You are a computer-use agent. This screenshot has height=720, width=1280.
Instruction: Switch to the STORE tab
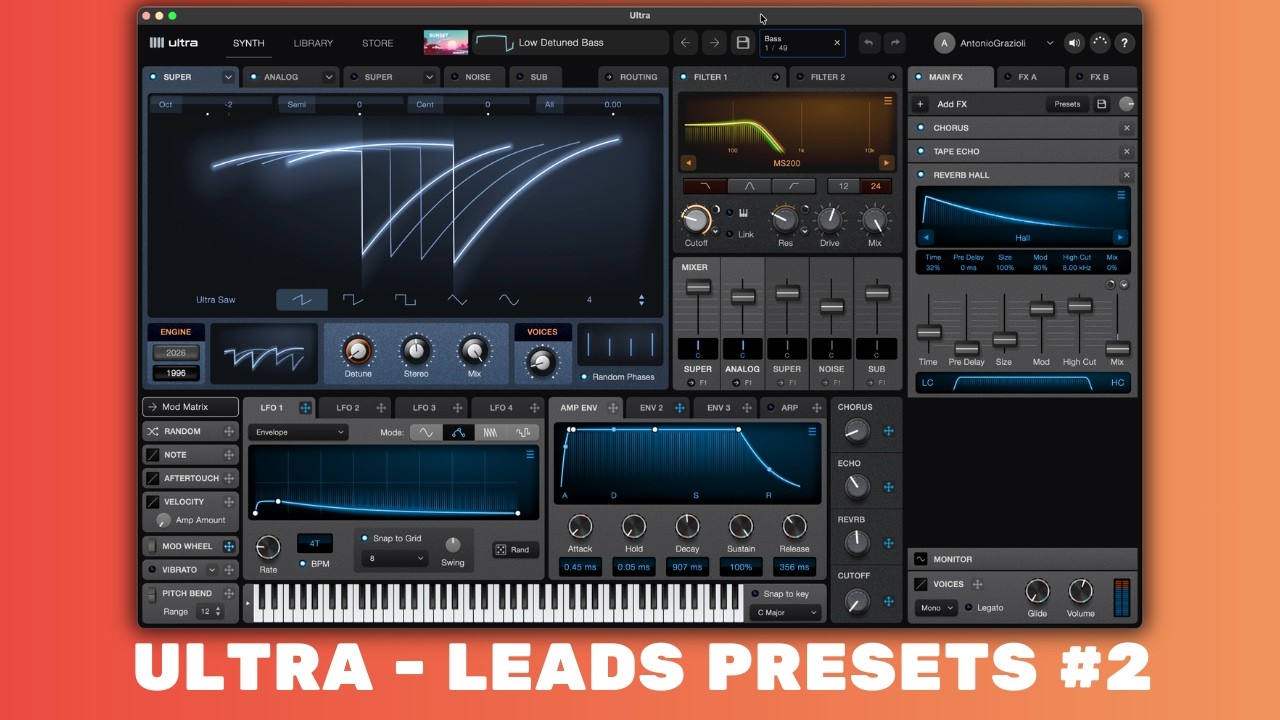click(377, 43)
